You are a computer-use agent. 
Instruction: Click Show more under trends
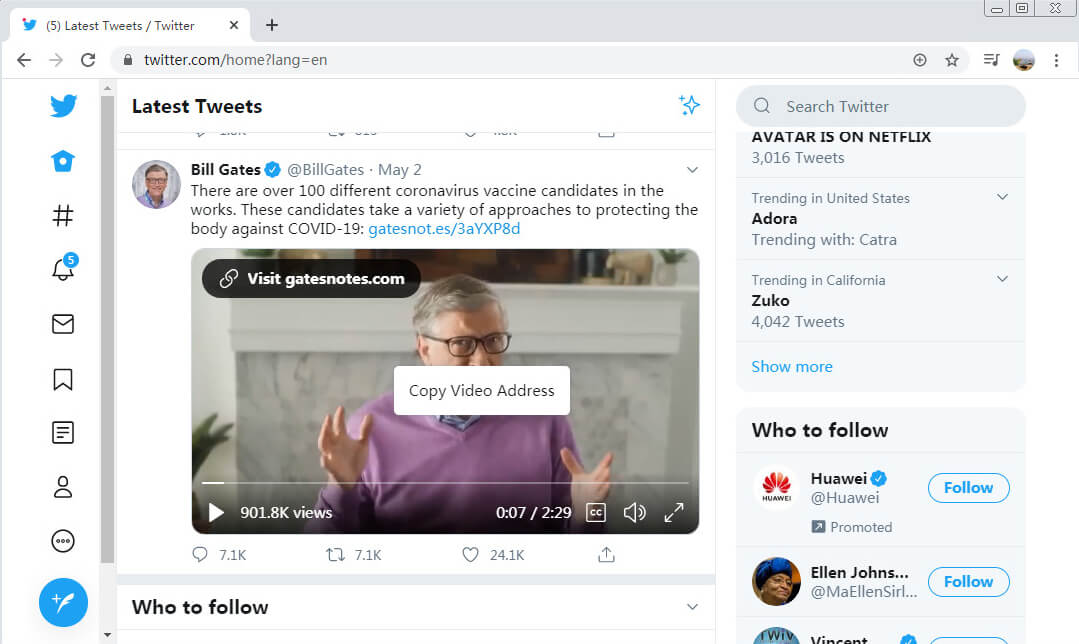coord(791,366)
